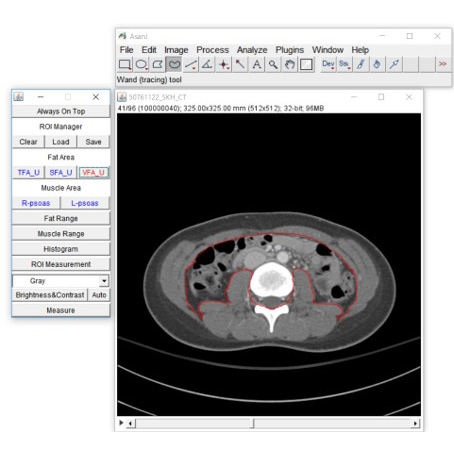Click the slice slider on image stack
The height and width of the screenshot is (454, 454).
click(273, 423)
